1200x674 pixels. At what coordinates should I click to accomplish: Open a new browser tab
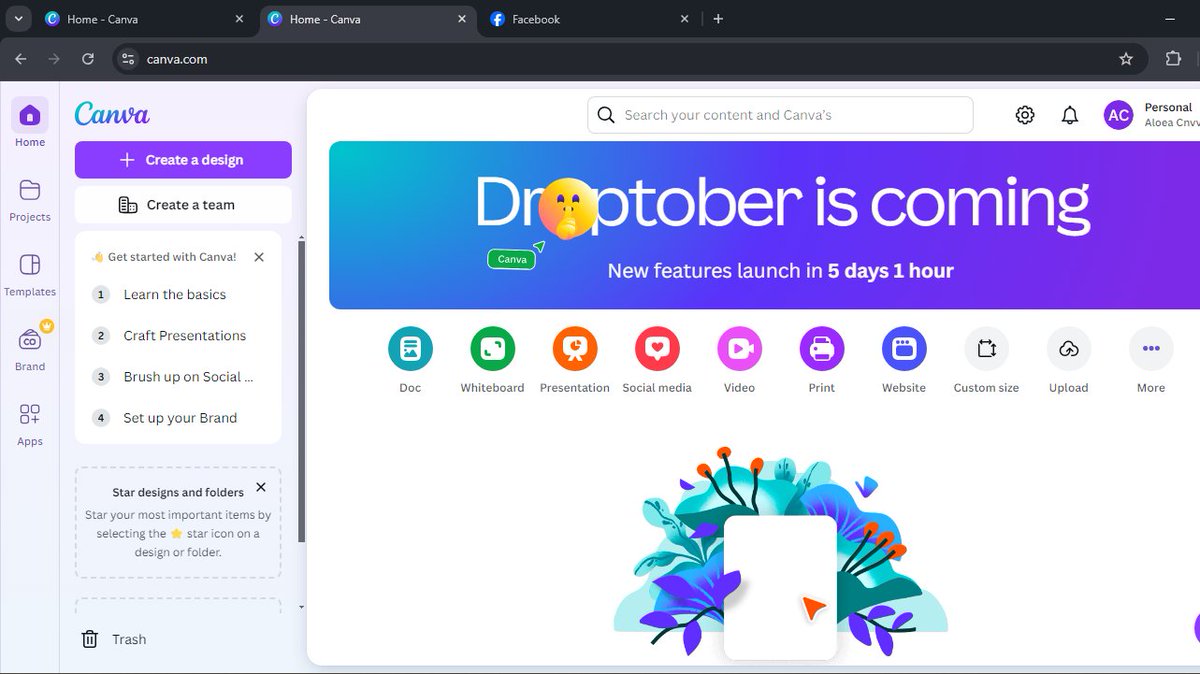pos(718,19)
